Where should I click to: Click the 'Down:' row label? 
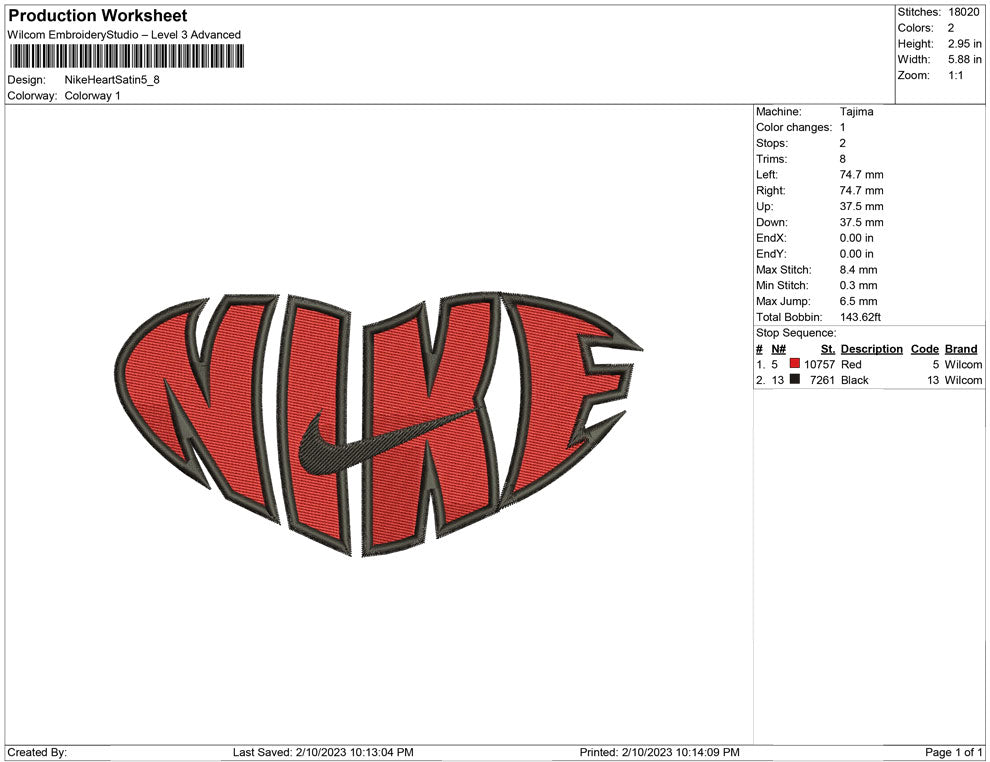pyautogui.click(x=772, y=222)
